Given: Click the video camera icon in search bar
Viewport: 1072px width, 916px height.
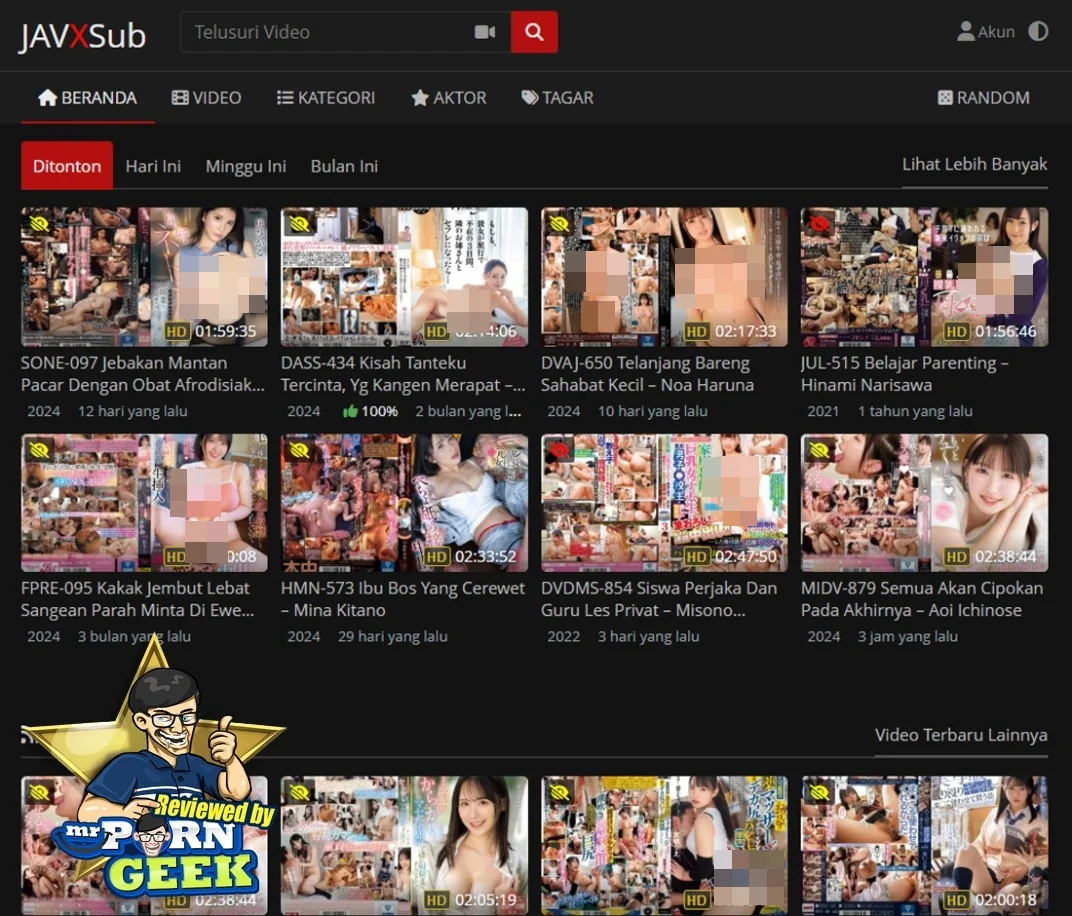Looking at the screenshot, I should 485,32.
